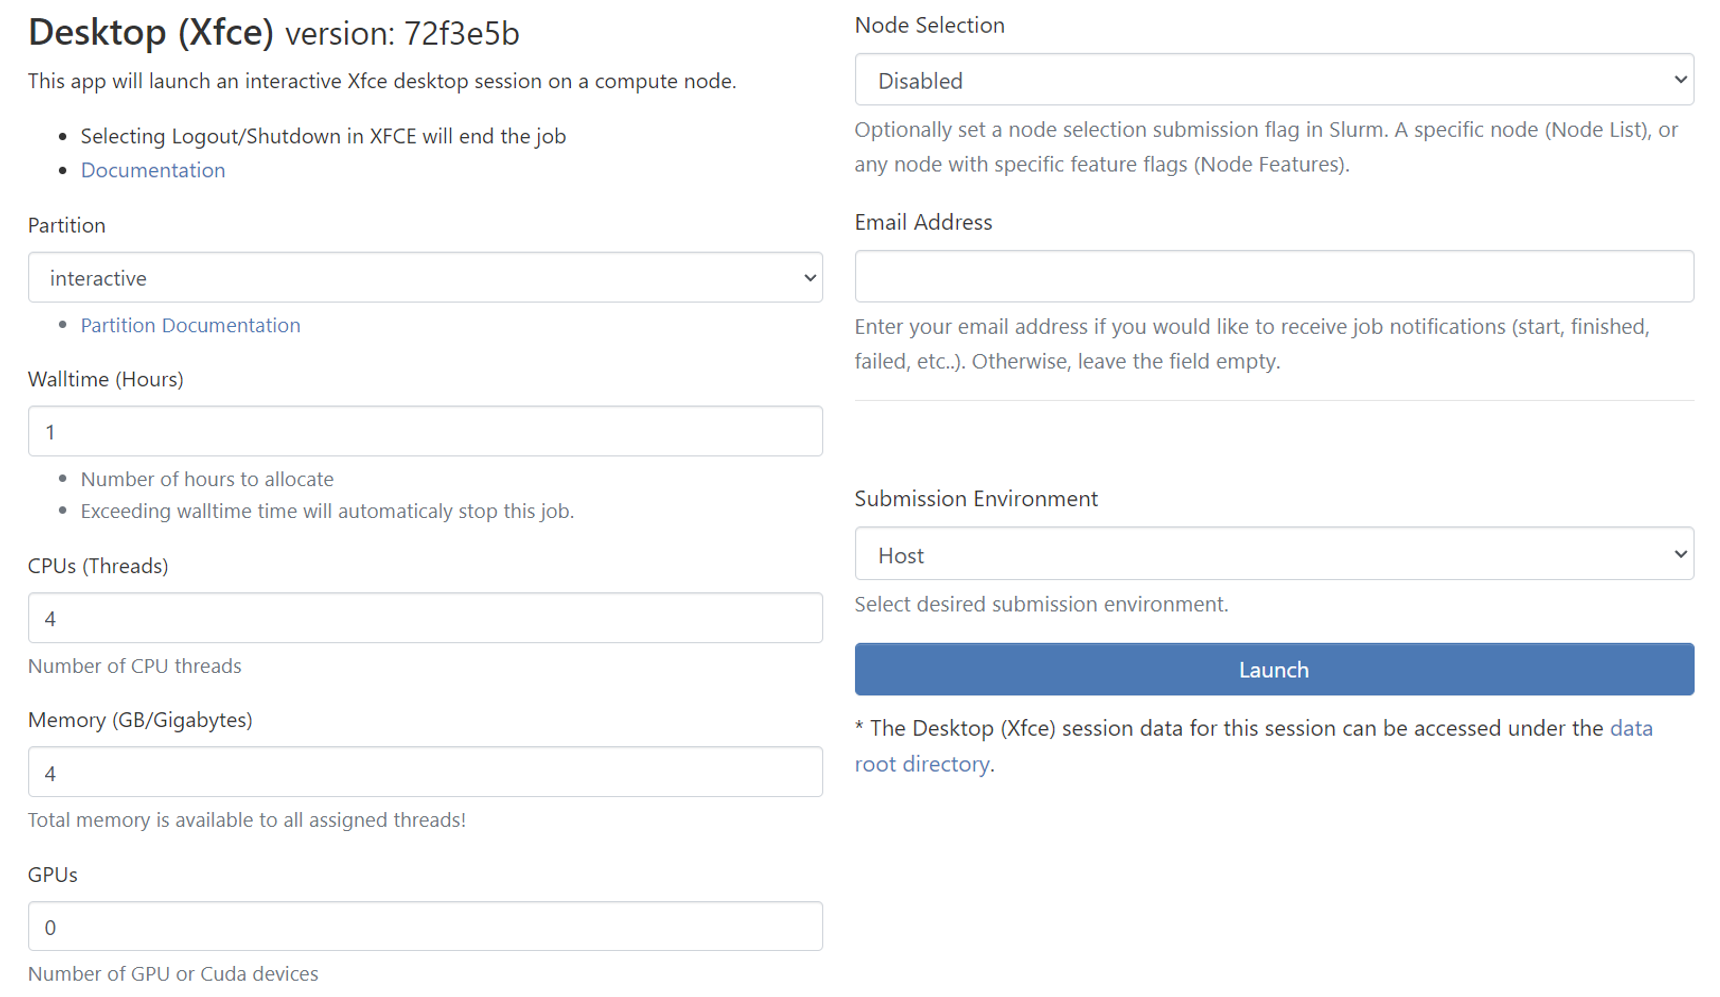Open the Documentation link
This screenshot has height=997, width=1720.
[153, 170]
